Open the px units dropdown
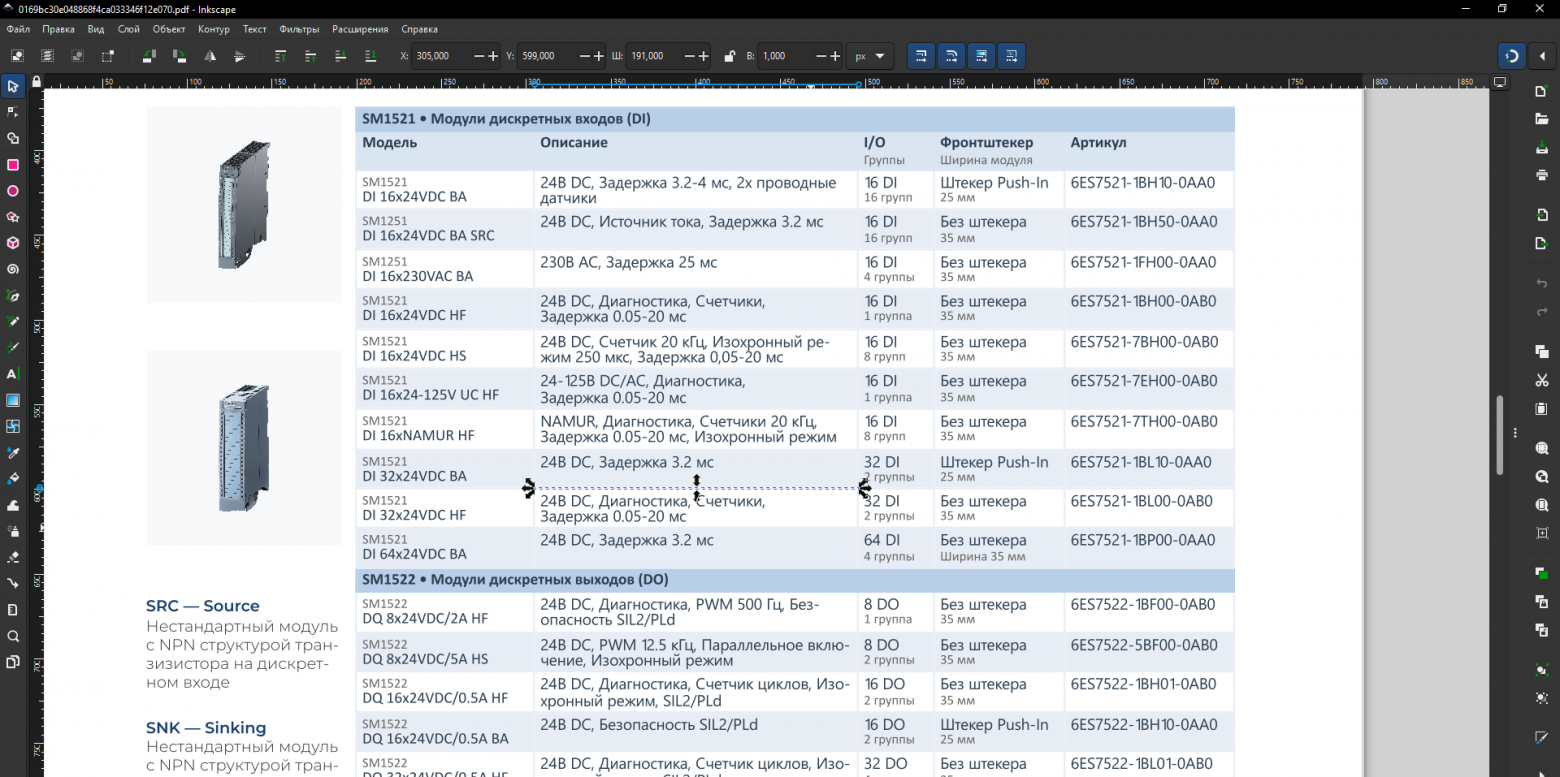Screen dimensions: 1560x777 click(x=869, y=56)
